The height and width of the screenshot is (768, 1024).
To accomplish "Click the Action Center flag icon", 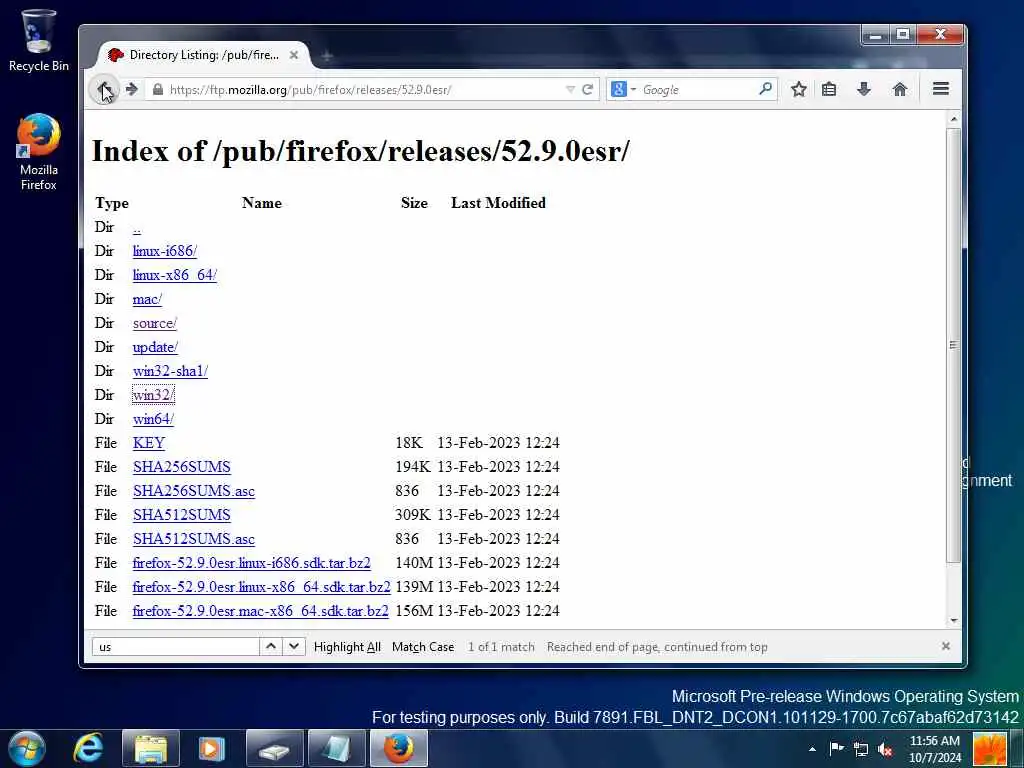I will pos(837,748).
